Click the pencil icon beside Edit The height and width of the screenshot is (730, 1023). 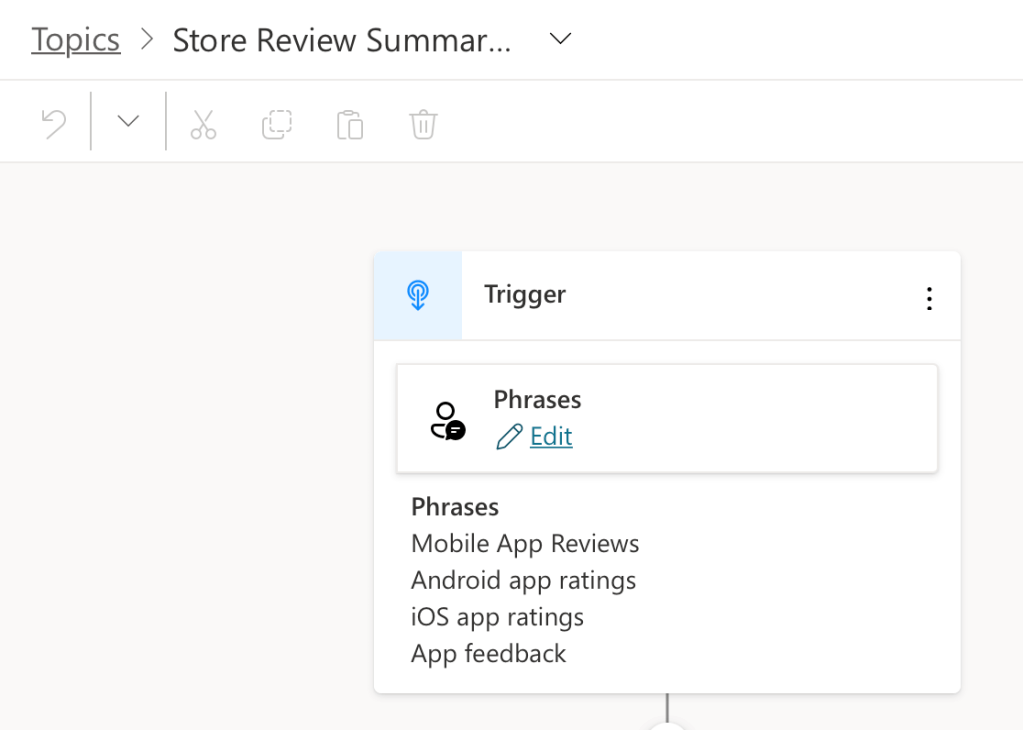pos(509,437)
